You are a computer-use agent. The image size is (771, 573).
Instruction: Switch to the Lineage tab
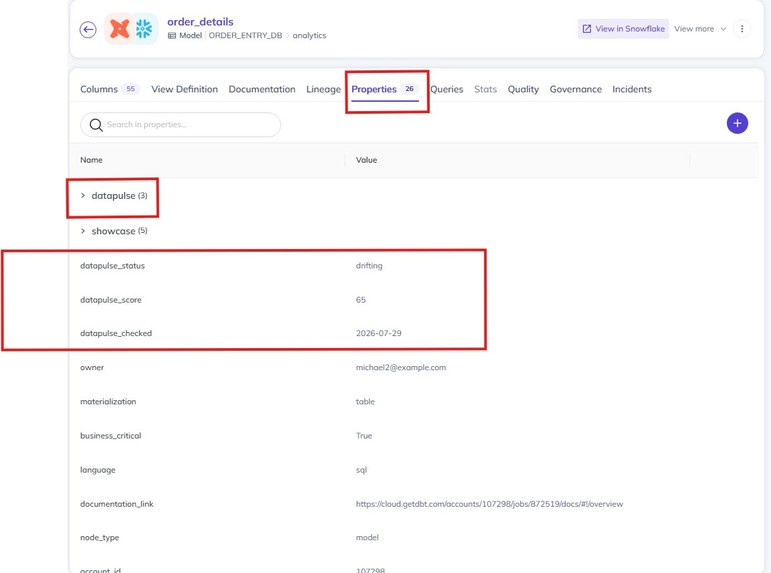pos(324,90)
